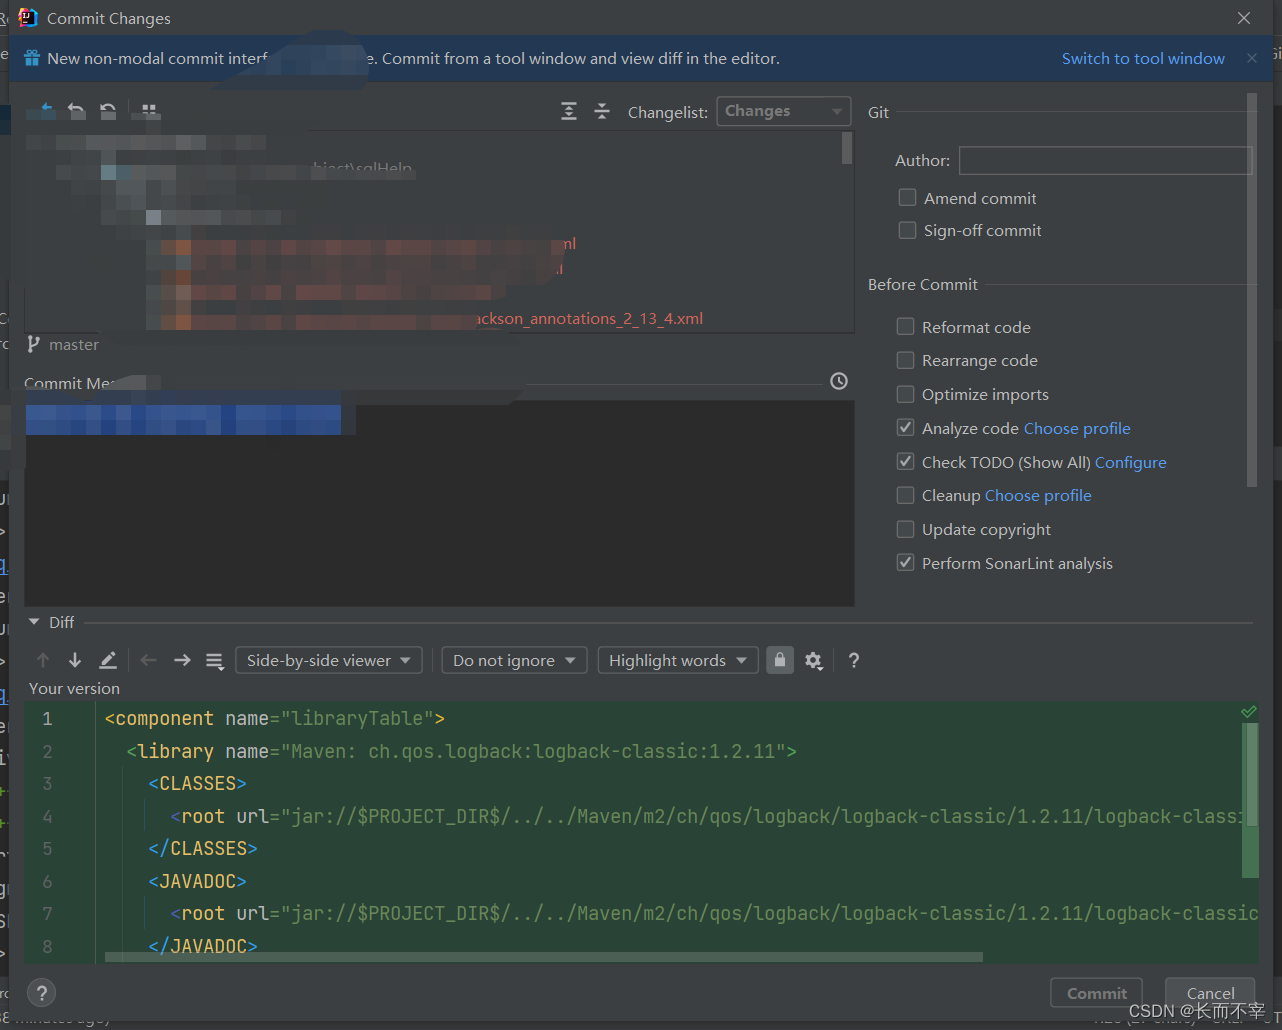Click the master branch label

coord(74,344)
